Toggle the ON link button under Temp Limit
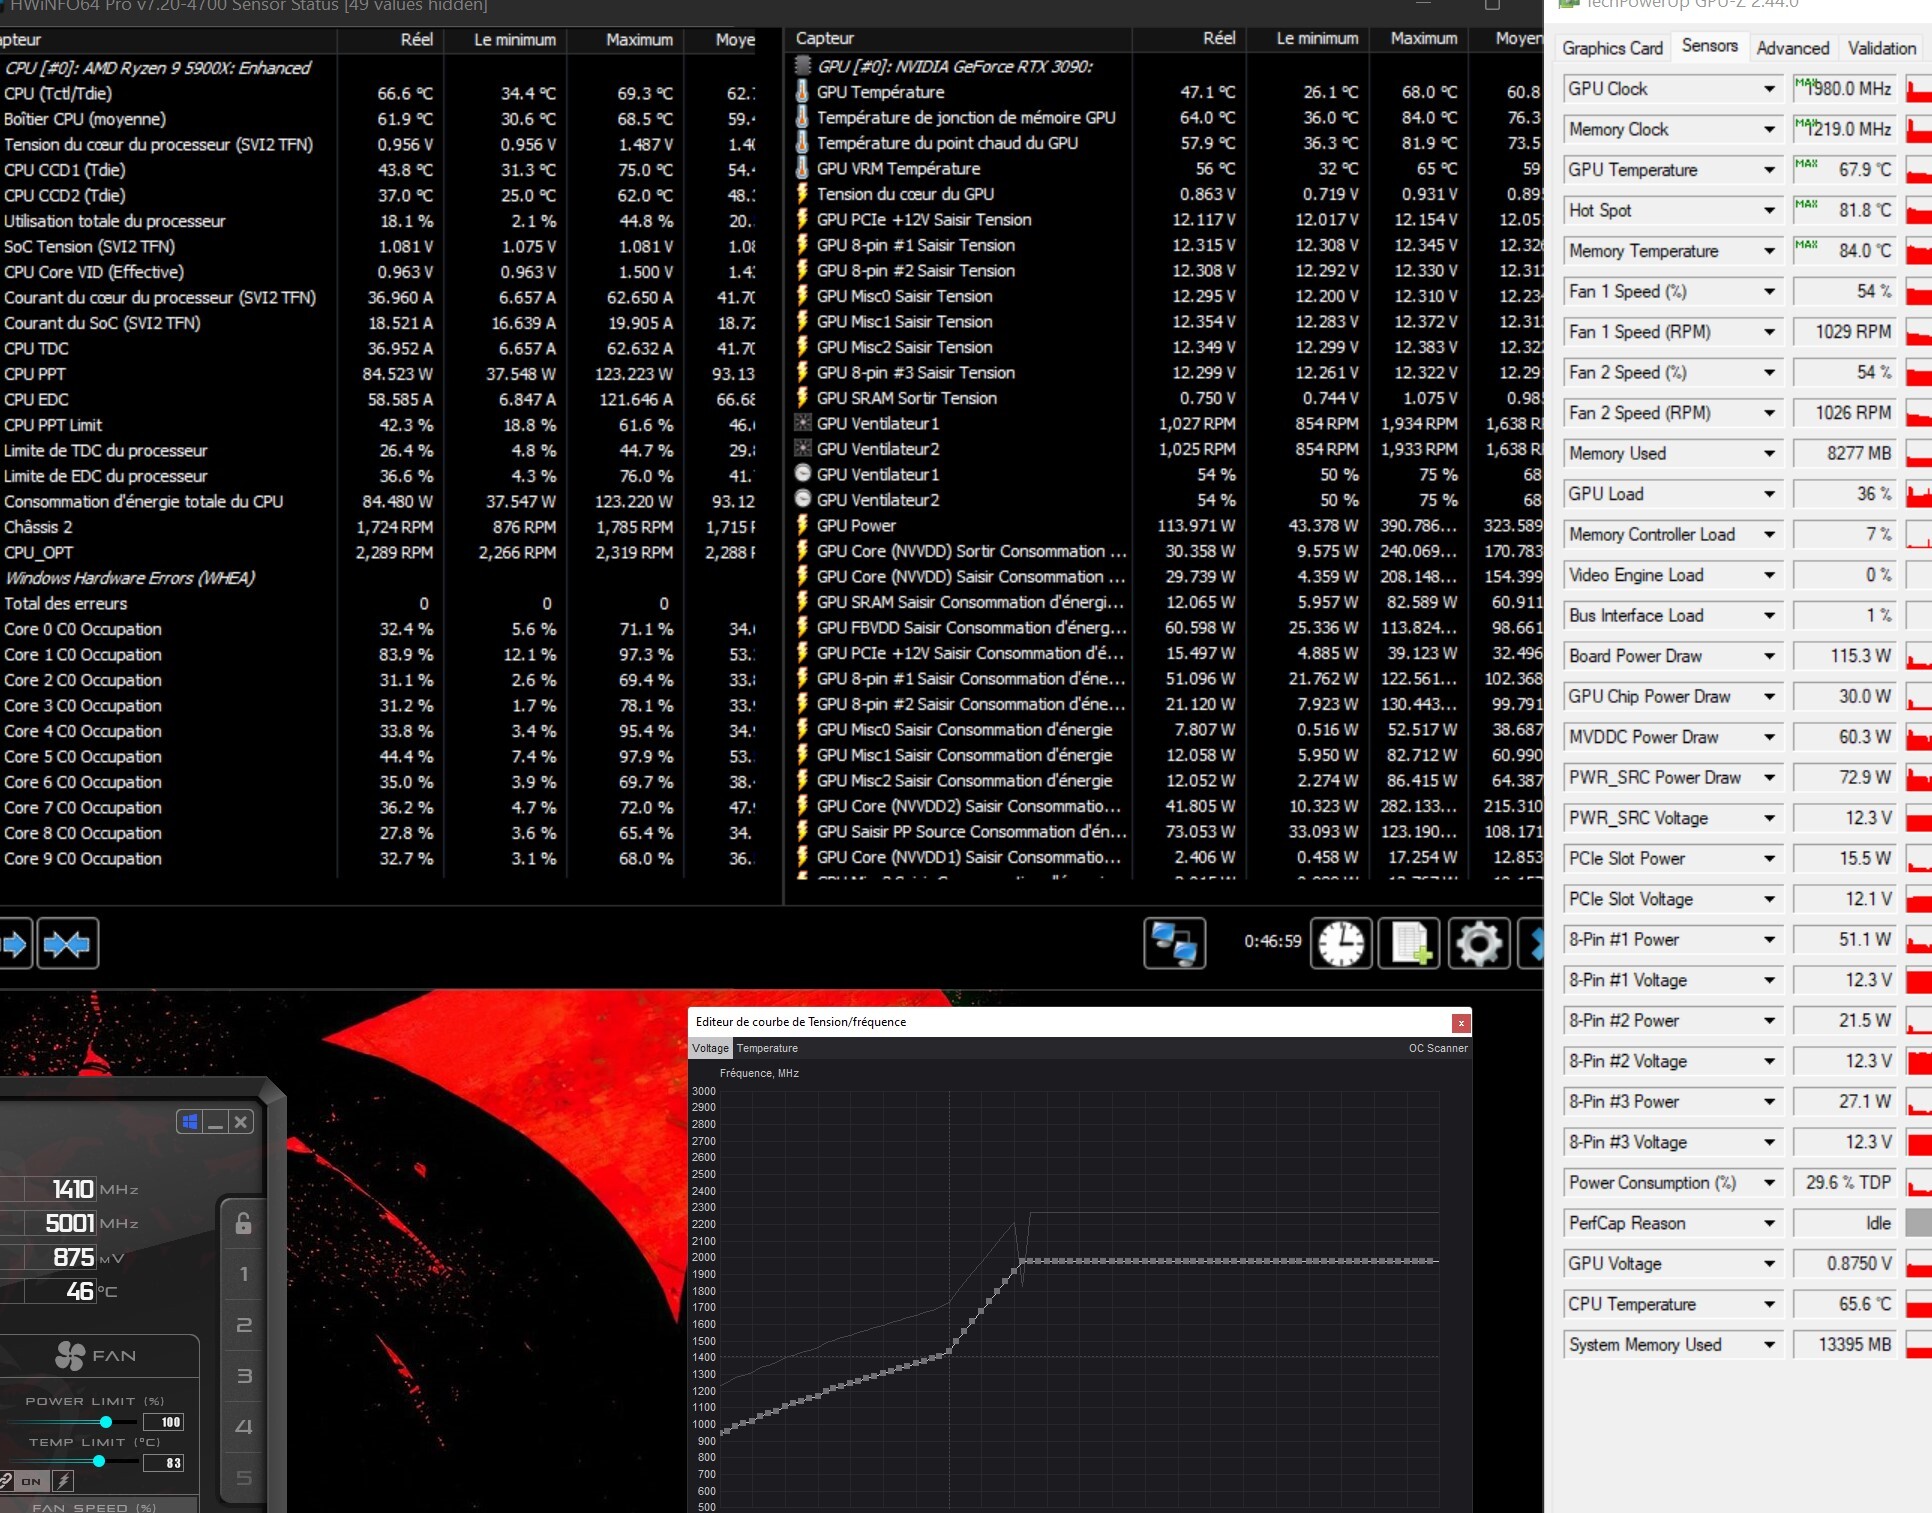This screenshot has height=1513, width=1932. (x=31, y=1480)
